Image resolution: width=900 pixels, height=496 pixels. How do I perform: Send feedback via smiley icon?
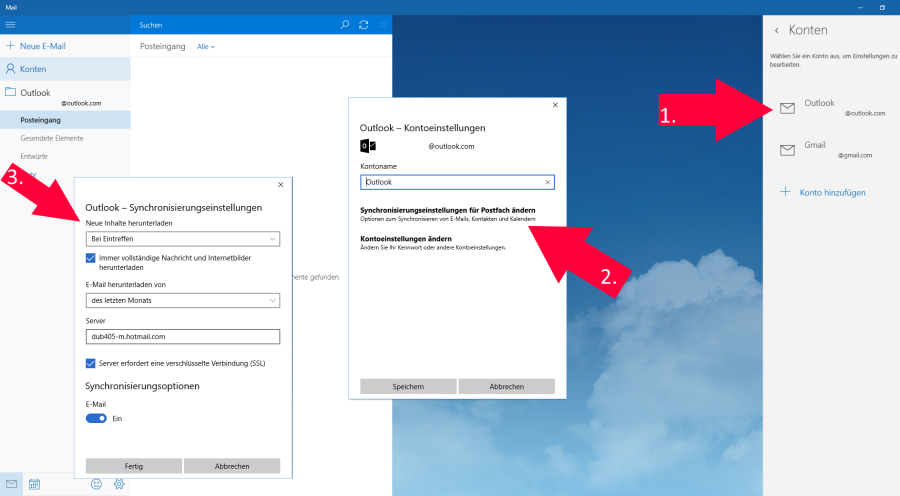(x=96, y=484)
